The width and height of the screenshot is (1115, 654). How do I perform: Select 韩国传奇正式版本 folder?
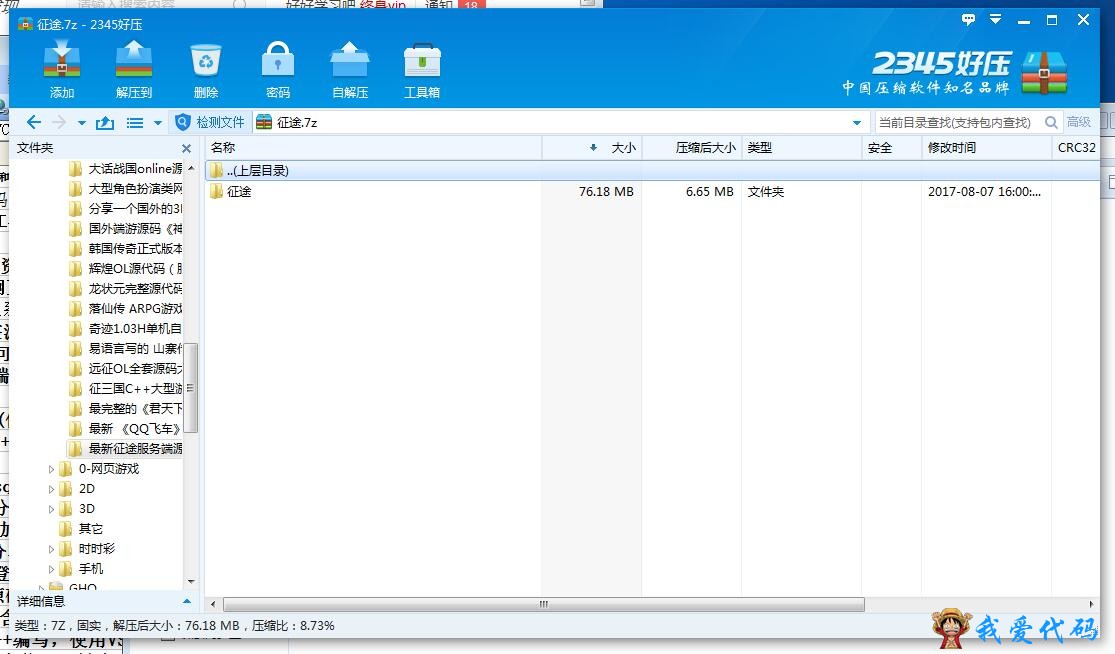coord(126,248)
